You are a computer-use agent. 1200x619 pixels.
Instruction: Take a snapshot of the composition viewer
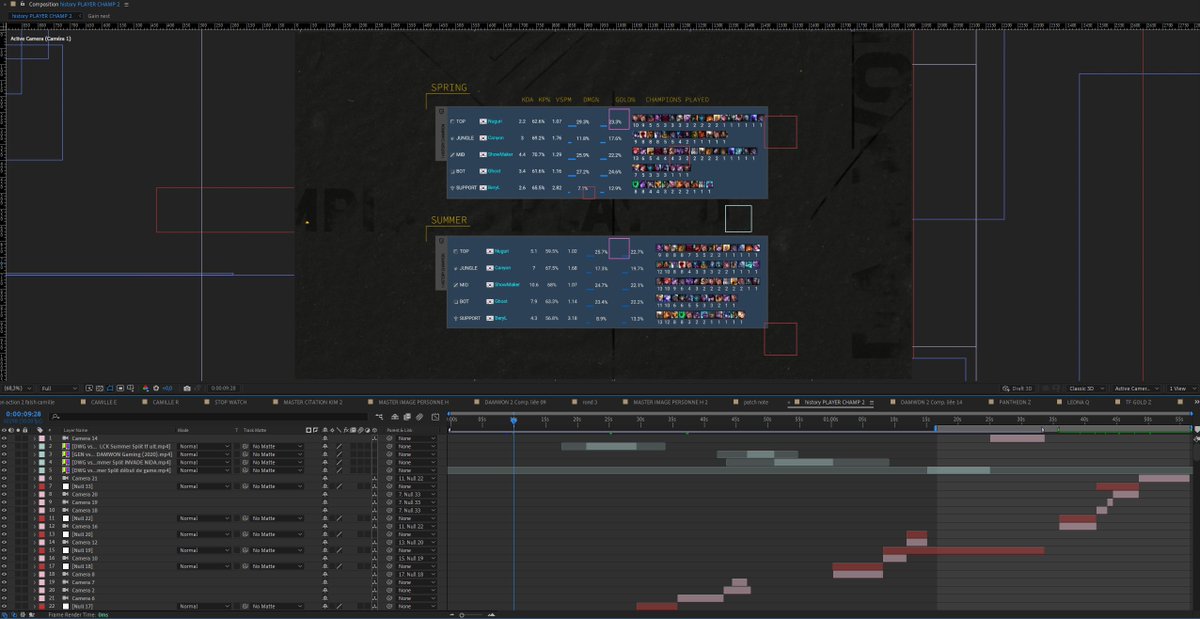187,388
